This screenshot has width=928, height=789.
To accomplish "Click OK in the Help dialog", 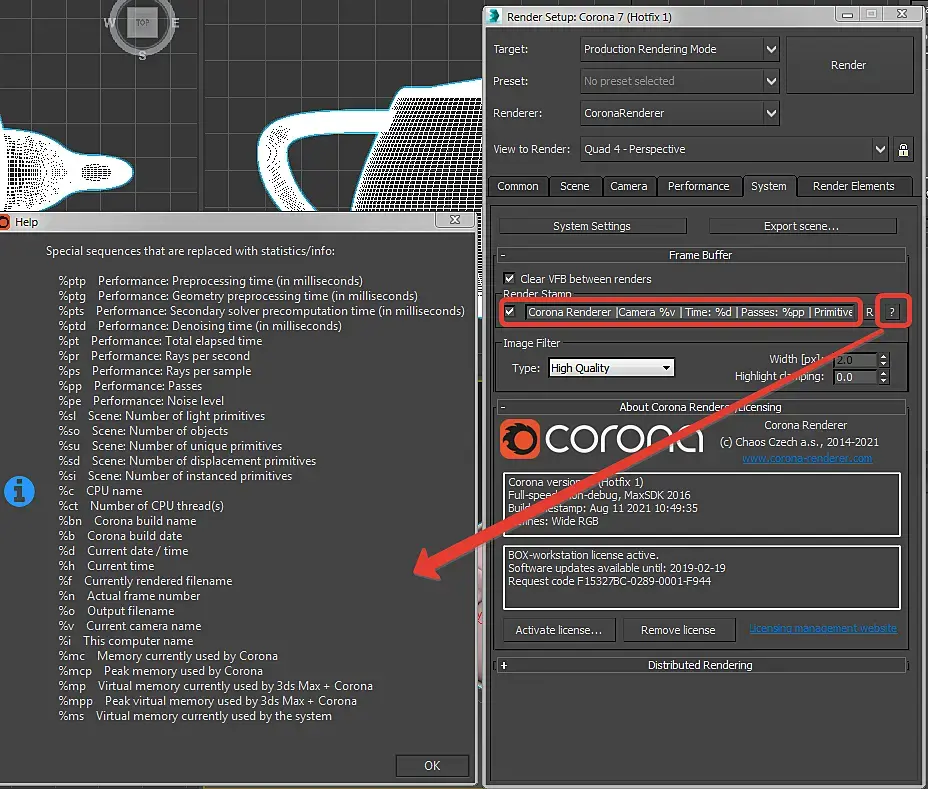I will point(432,765).
